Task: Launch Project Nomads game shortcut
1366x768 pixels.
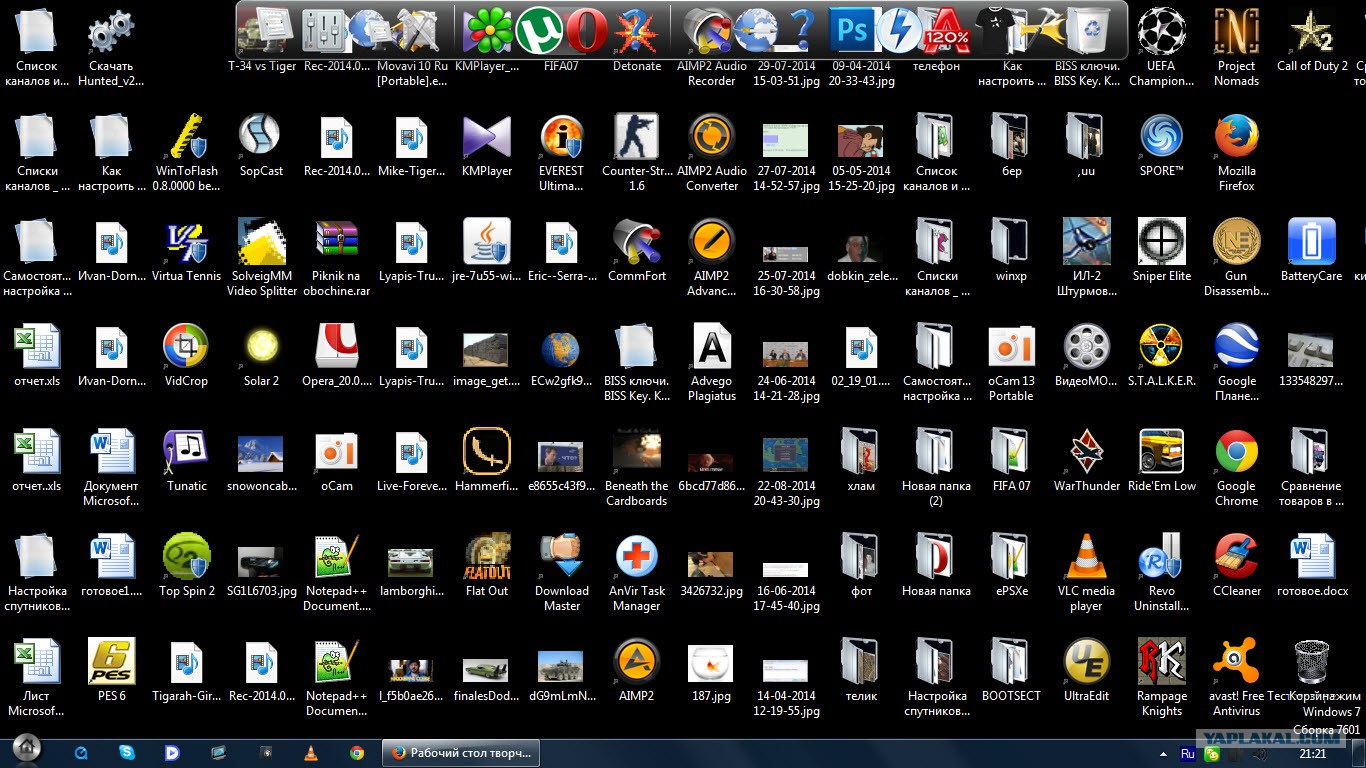Action: coord(1236,48)
